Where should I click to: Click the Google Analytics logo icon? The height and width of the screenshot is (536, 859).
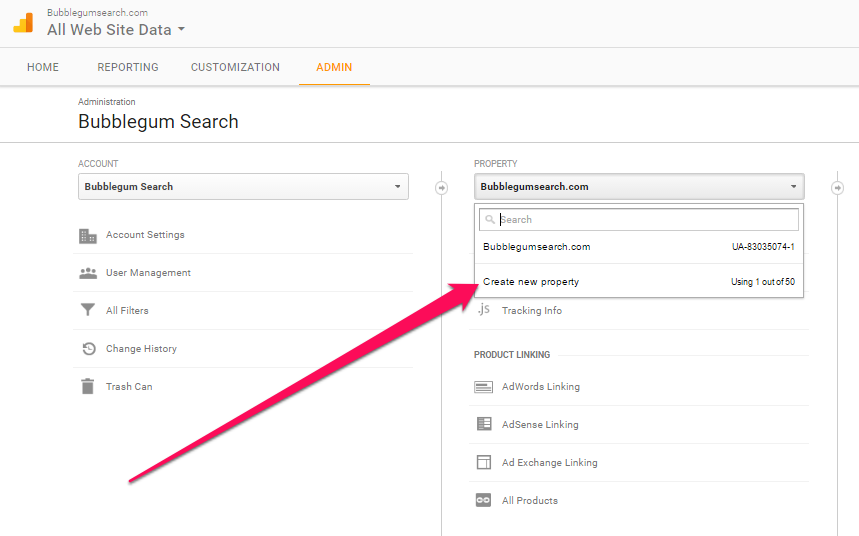click(24, 23)
